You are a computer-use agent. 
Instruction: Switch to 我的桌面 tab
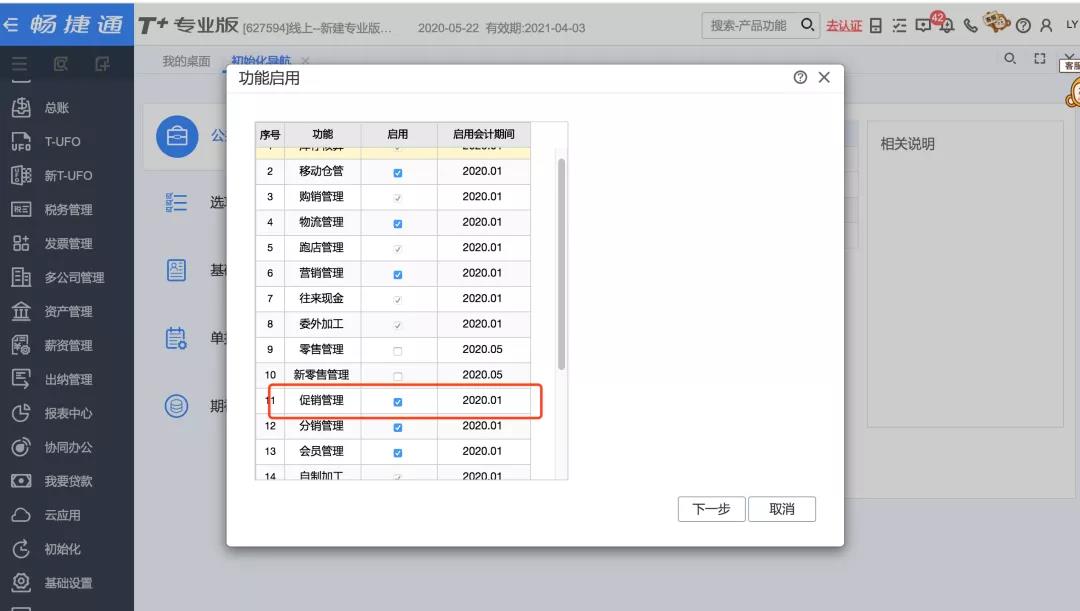coord(186,62)
